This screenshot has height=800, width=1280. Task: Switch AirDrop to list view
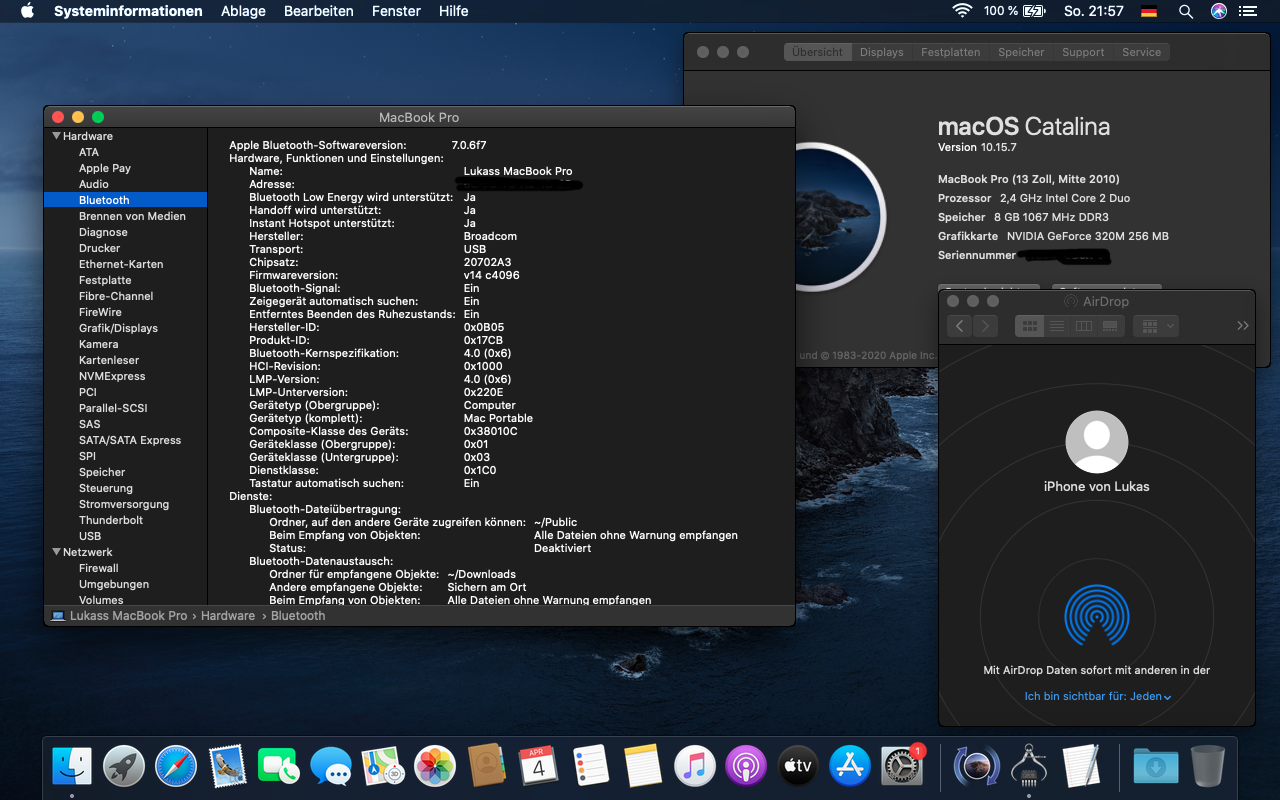coord(1056,326)
